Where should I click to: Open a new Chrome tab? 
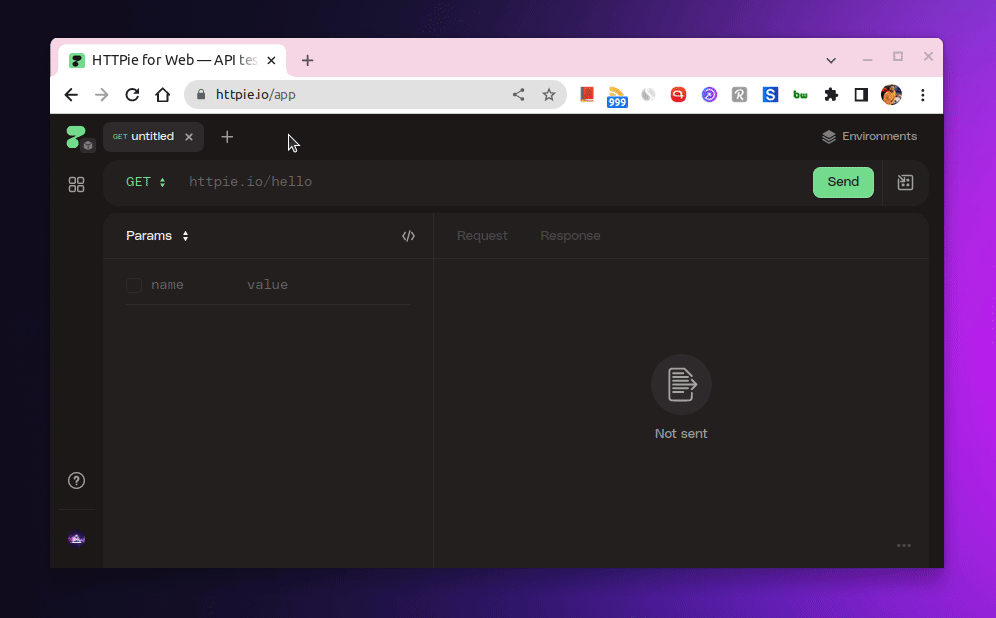click(x=307, y=60)
